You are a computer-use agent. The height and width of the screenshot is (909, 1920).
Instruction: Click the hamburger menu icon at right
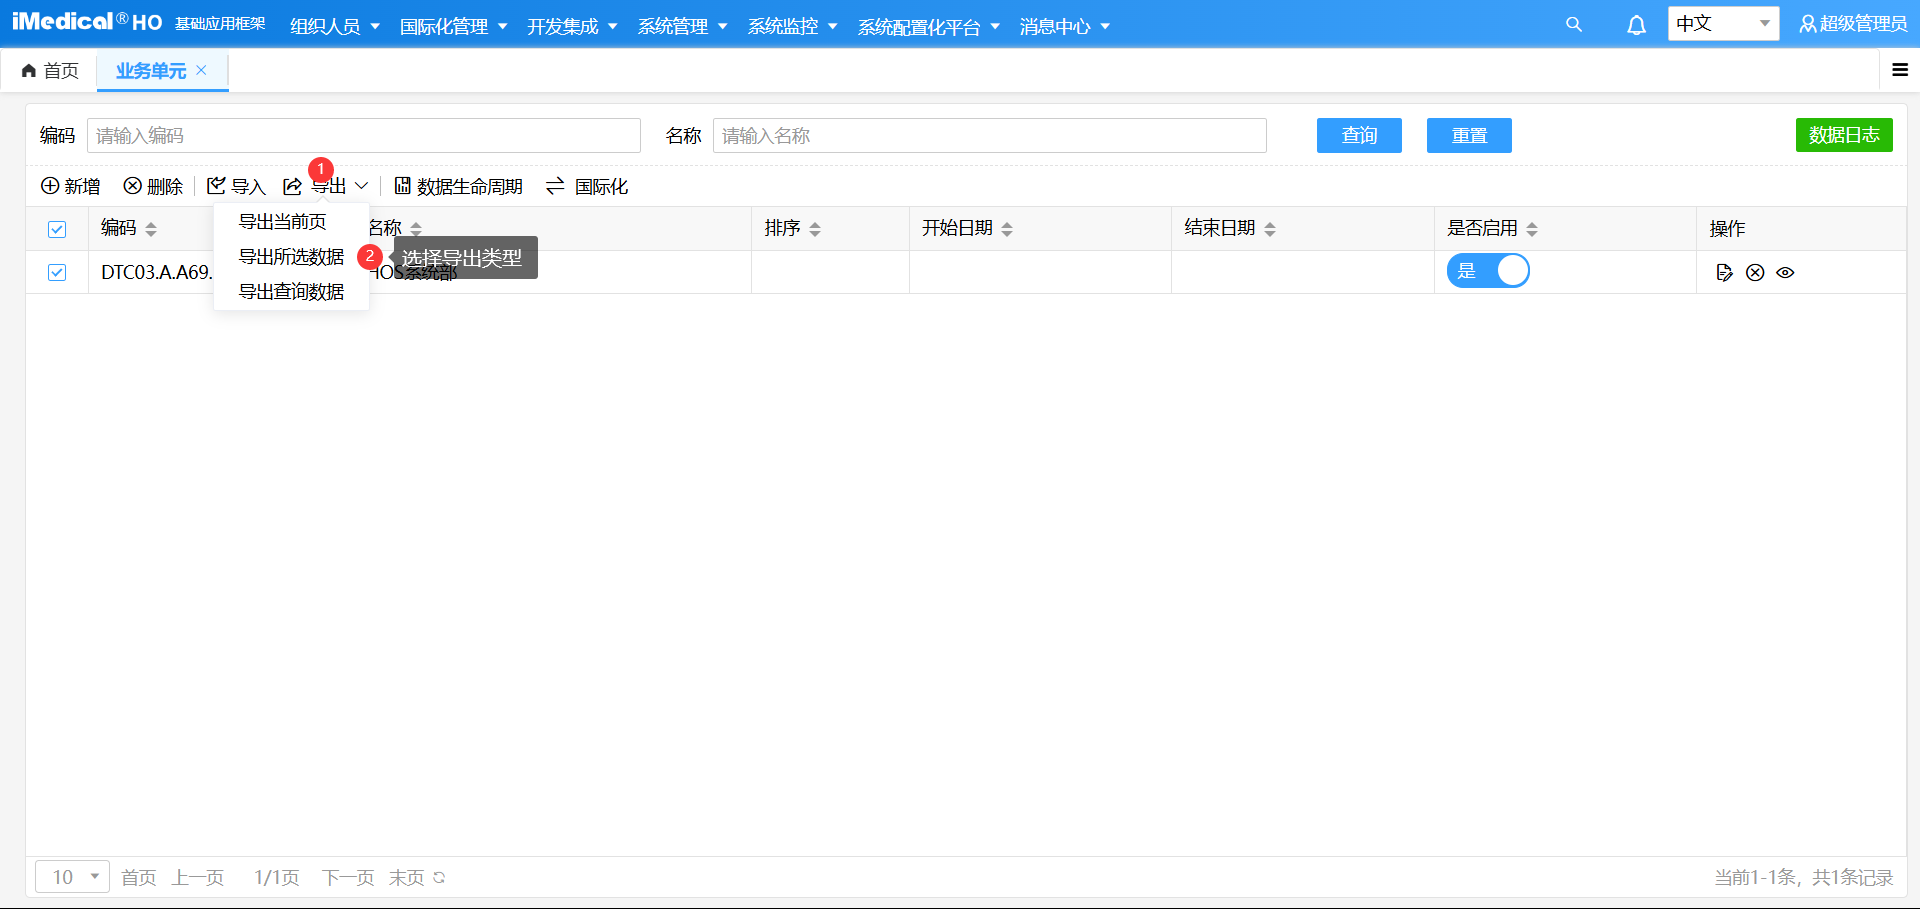coord(1900,70)
